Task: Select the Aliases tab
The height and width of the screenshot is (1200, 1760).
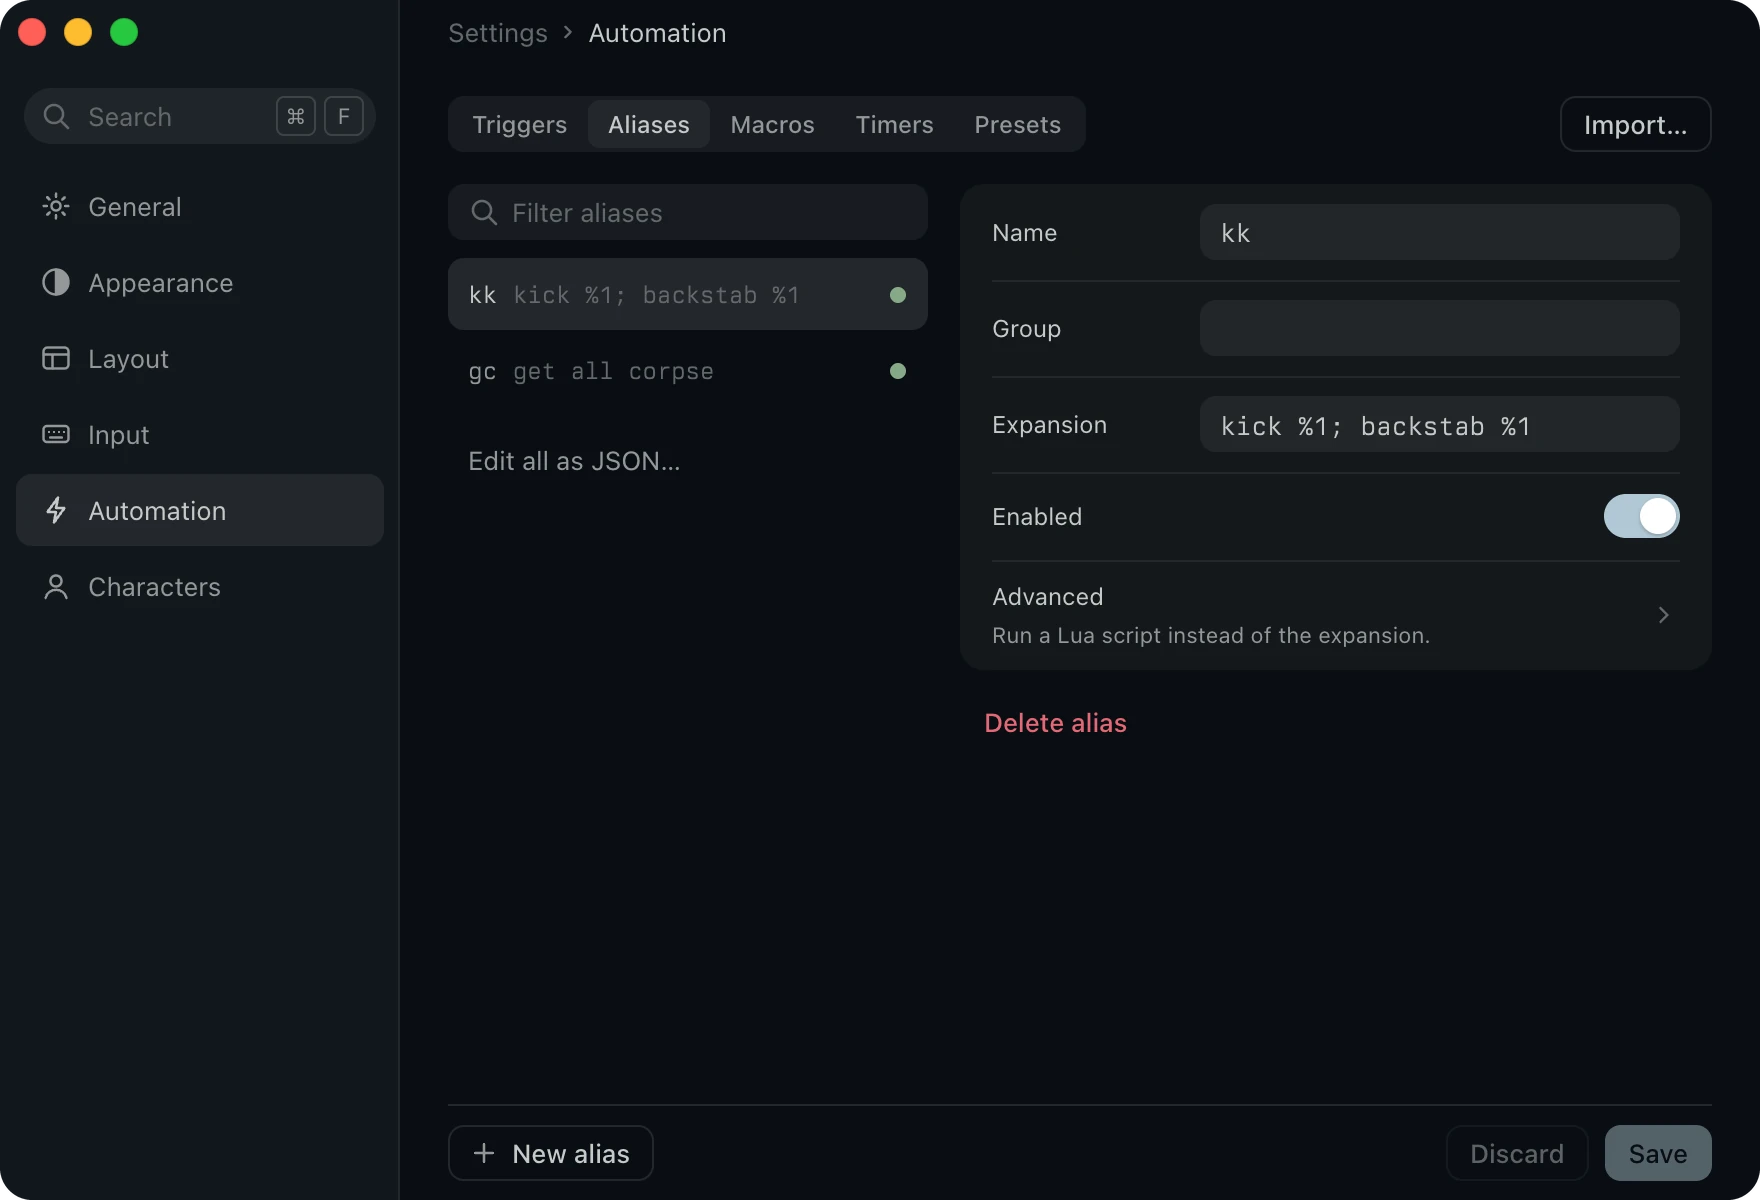Action: (649, 125)
